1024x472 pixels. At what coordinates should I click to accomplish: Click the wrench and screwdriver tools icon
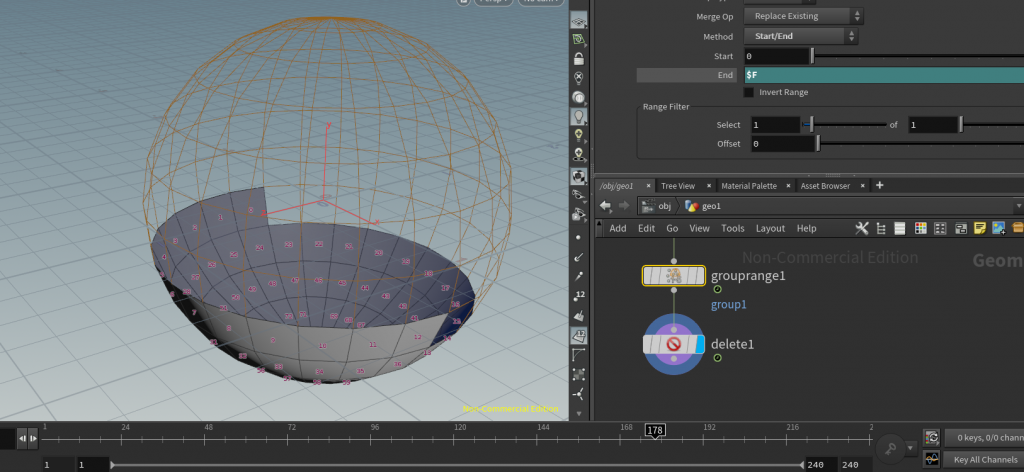click(x=862, y=228)
